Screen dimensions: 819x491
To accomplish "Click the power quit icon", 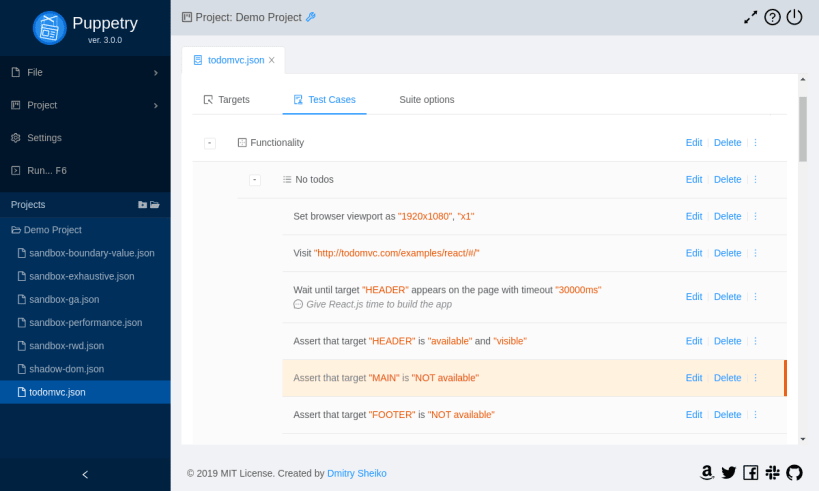I will point(794,17).
